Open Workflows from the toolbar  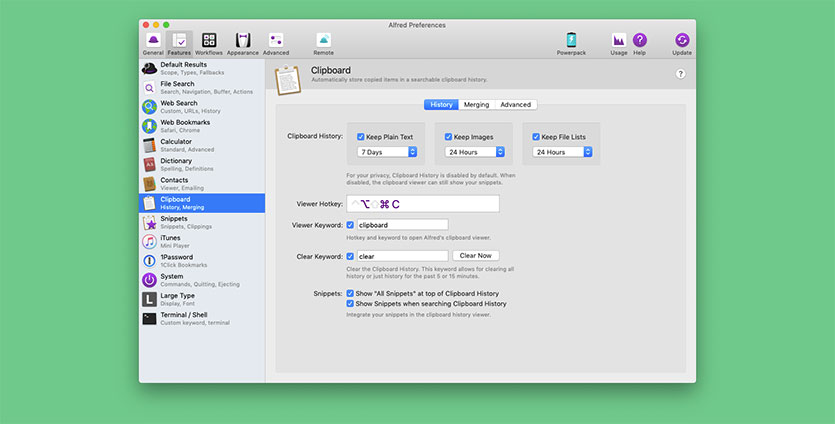209,42
